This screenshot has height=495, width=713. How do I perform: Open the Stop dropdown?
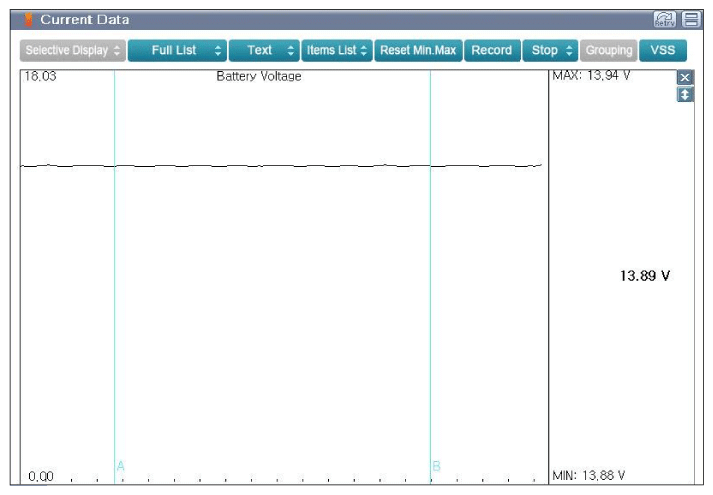point(550,50)
